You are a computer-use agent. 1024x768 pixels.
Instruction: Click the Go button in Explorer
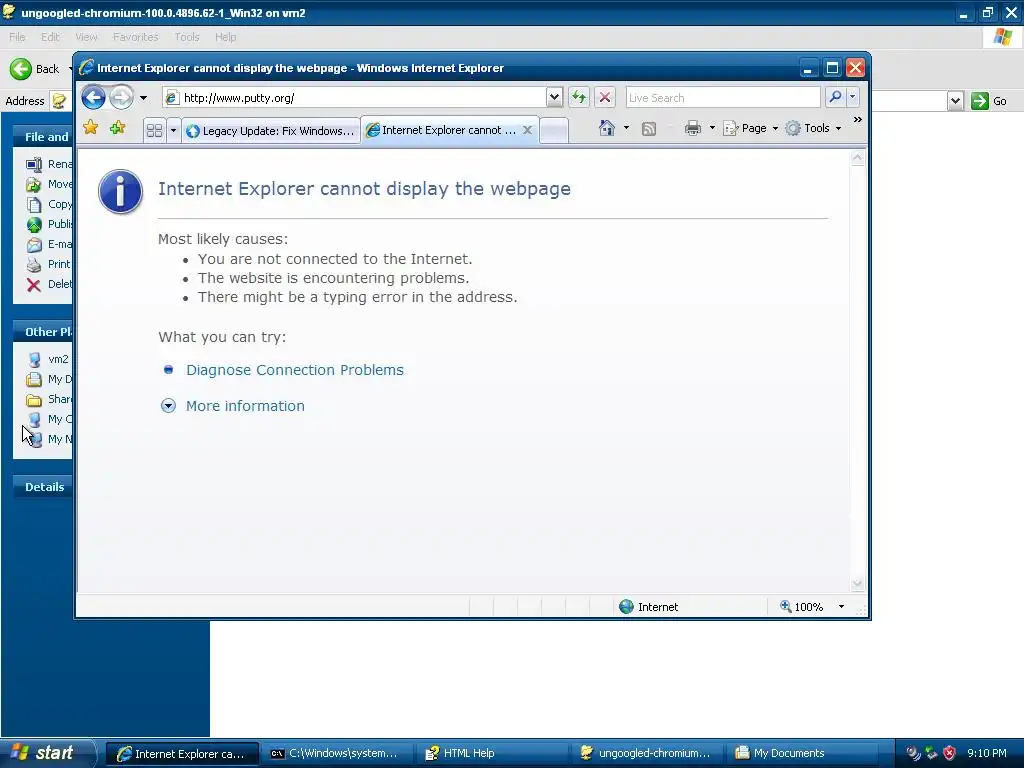pos(989,101)
